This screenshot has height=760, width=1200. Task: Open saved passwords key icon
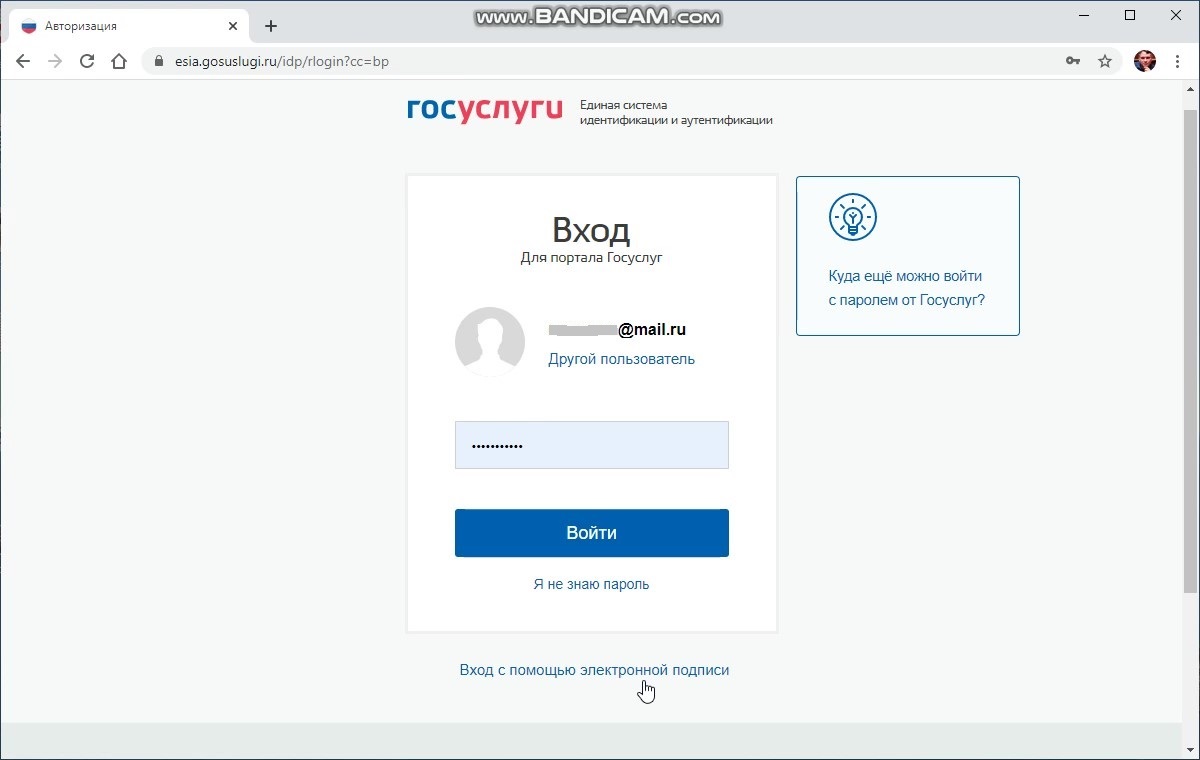[x=1073, y=61]
